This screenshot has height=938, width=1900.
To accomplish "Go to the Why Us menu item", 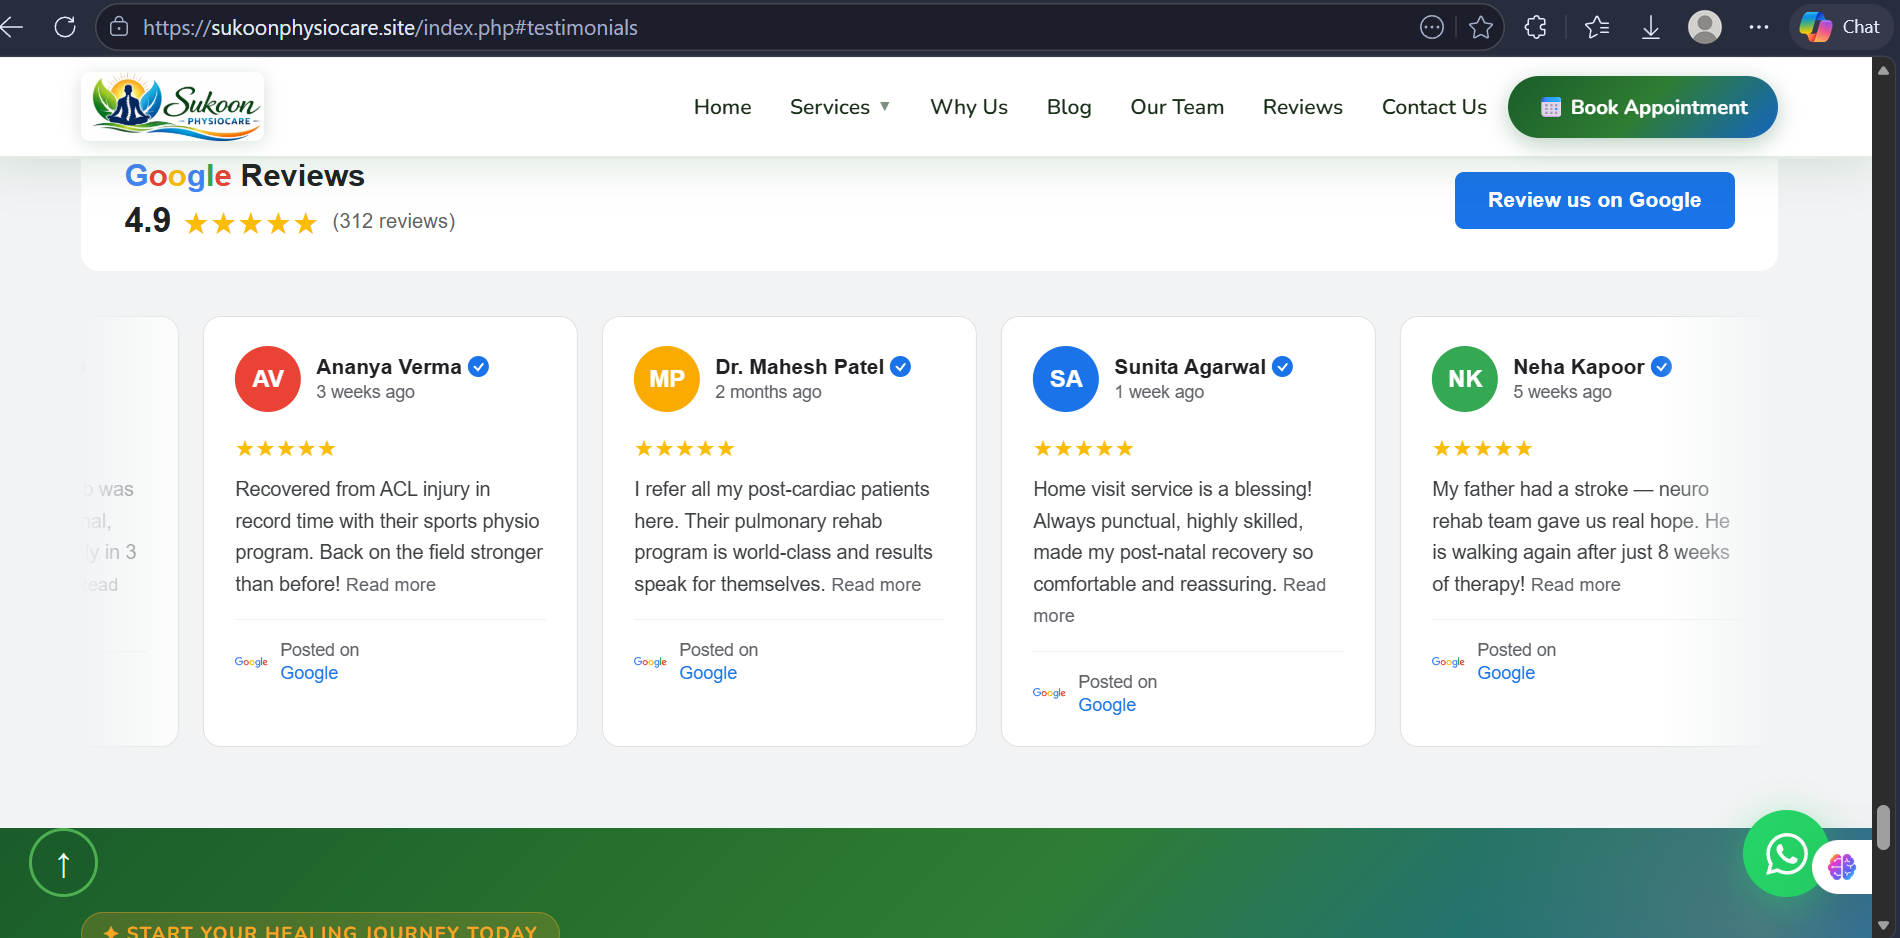I will pyautogui.click(x=968, y=107).
